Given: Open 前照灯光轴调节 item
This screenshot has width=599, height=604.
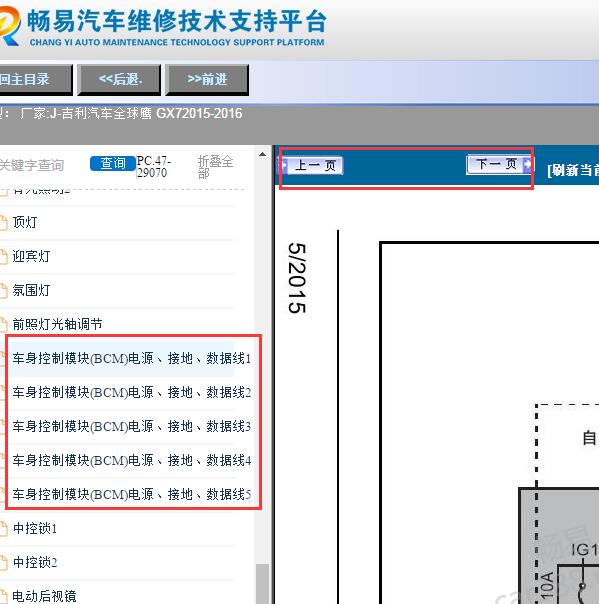Looking at the screenshot, I should pyautogui.click(x=57, y=324).
